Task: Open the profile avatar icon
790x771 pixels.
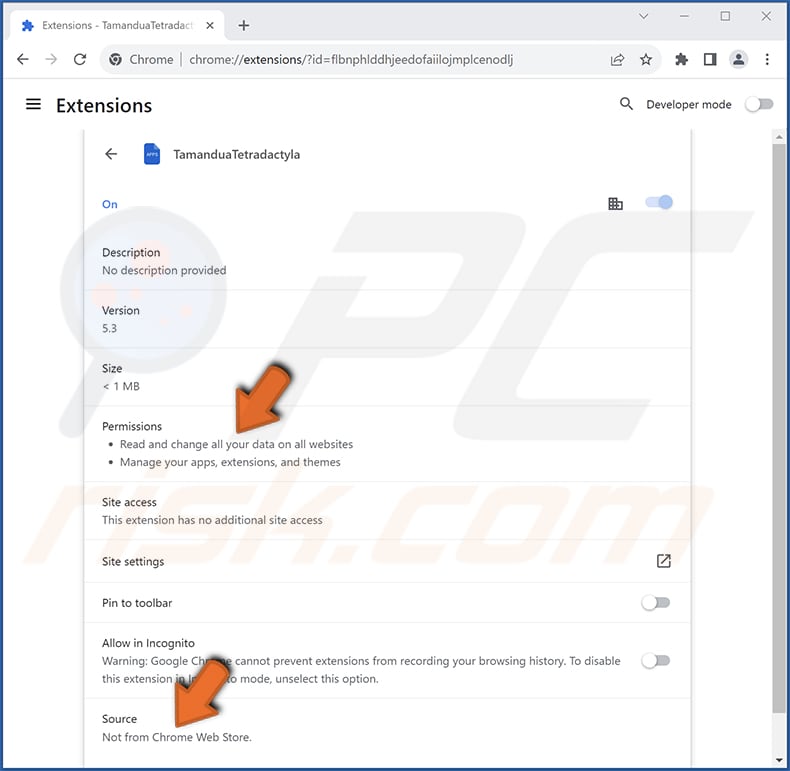Action: (x=738, y=59)
